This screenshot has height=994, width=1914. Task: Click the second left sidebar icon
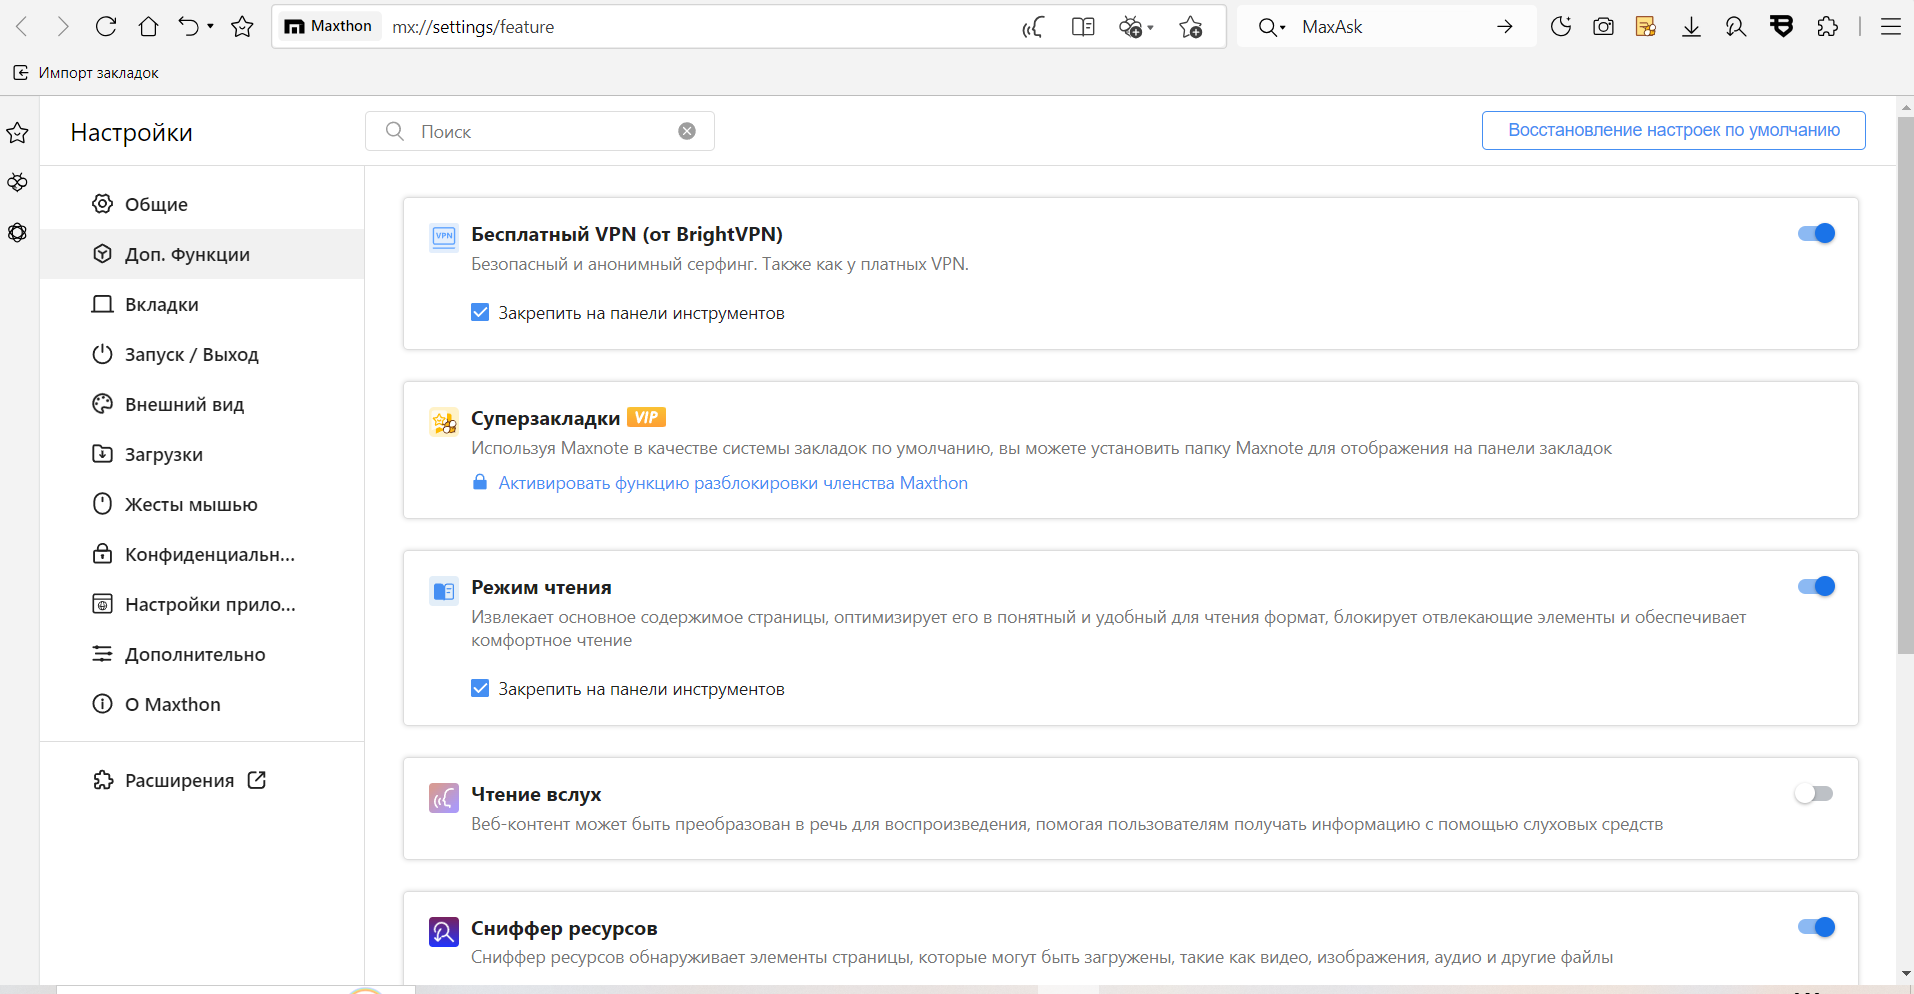18,183
